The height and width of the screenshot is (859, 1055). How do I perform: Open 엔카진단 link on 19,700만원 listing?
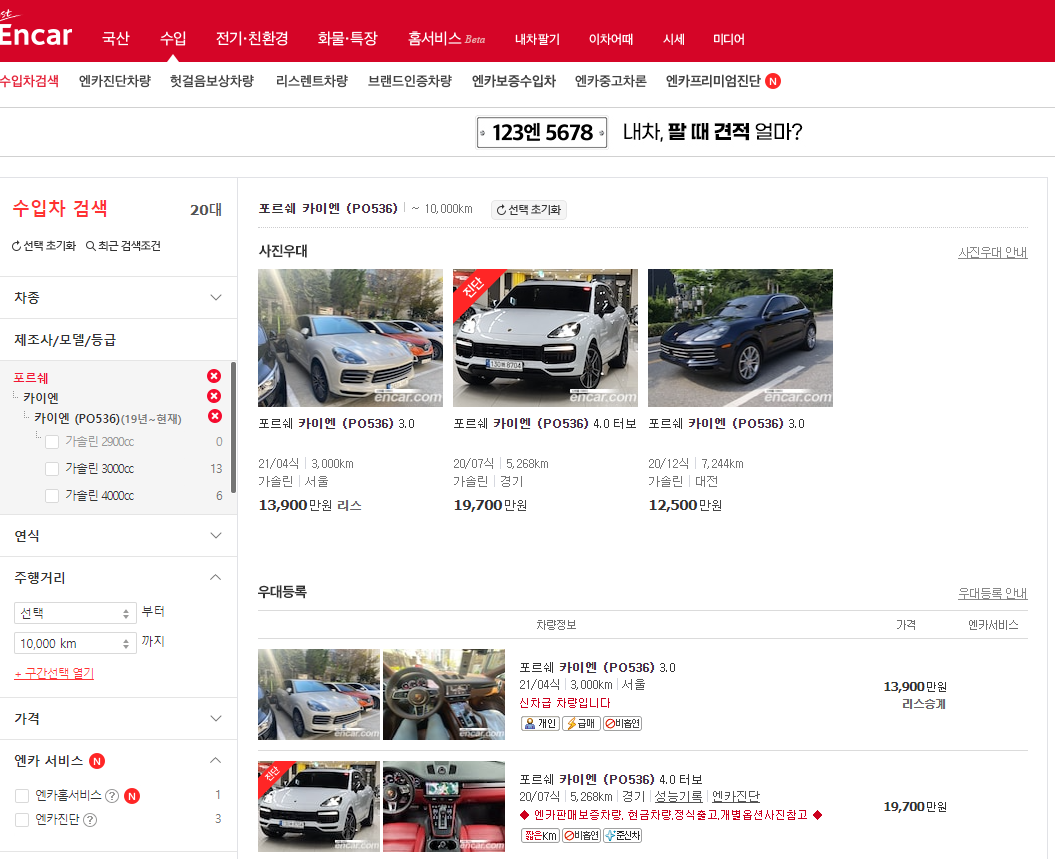(735, 796)
